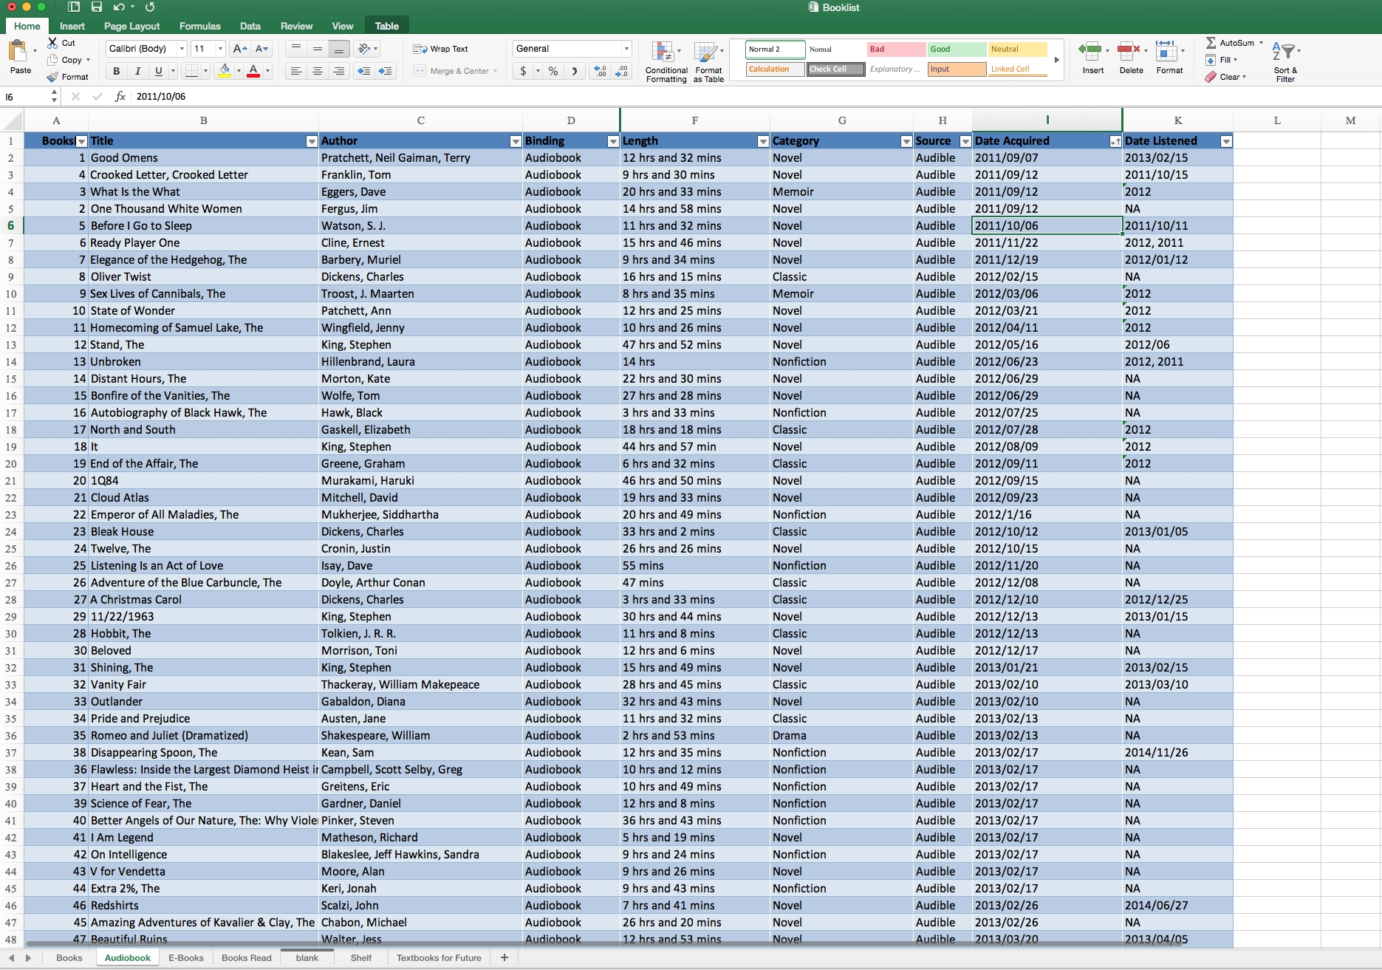Click the add new sheet plus button
1382x970 pixels.
[505, 958]
